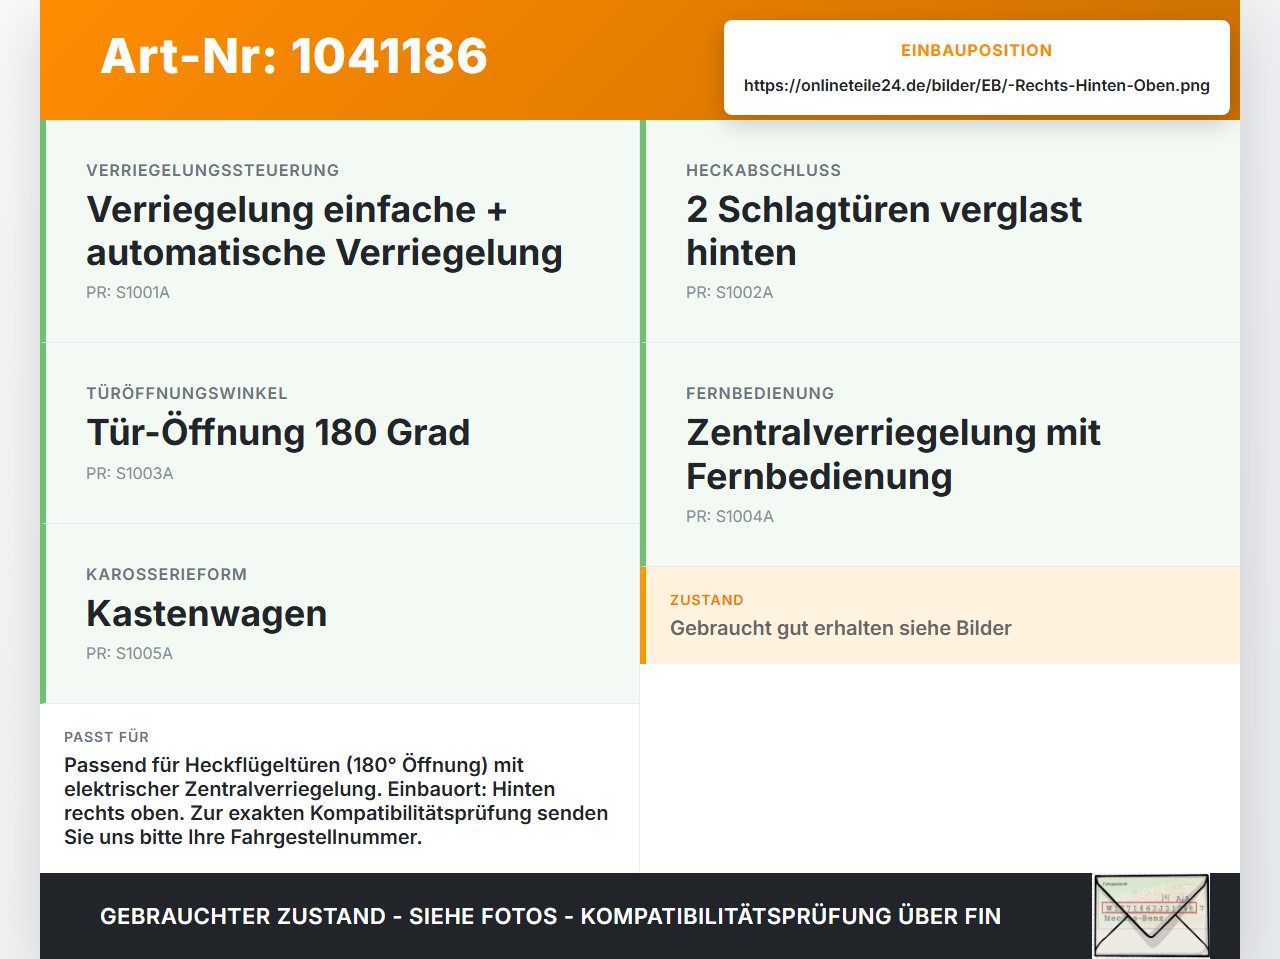Click the PR: S1002A code
Image resolution: width=1280 pixels, height=959 pixels.
tap(729, 293)
